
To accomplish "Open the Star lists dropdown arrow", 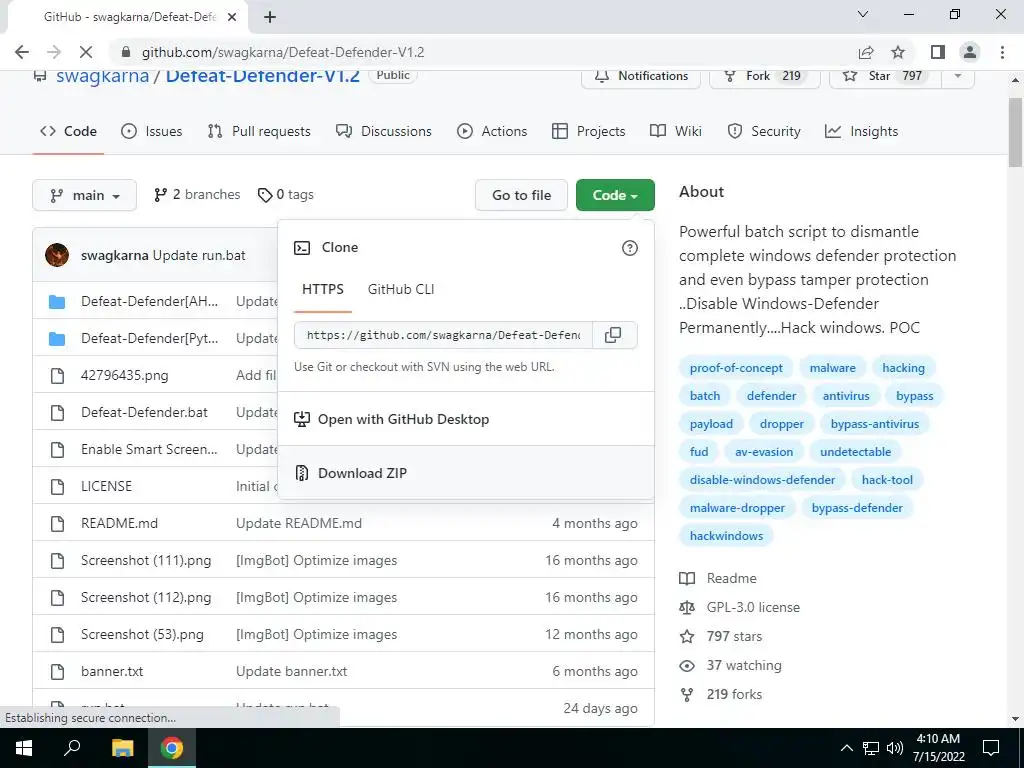I will click(957, 76).
